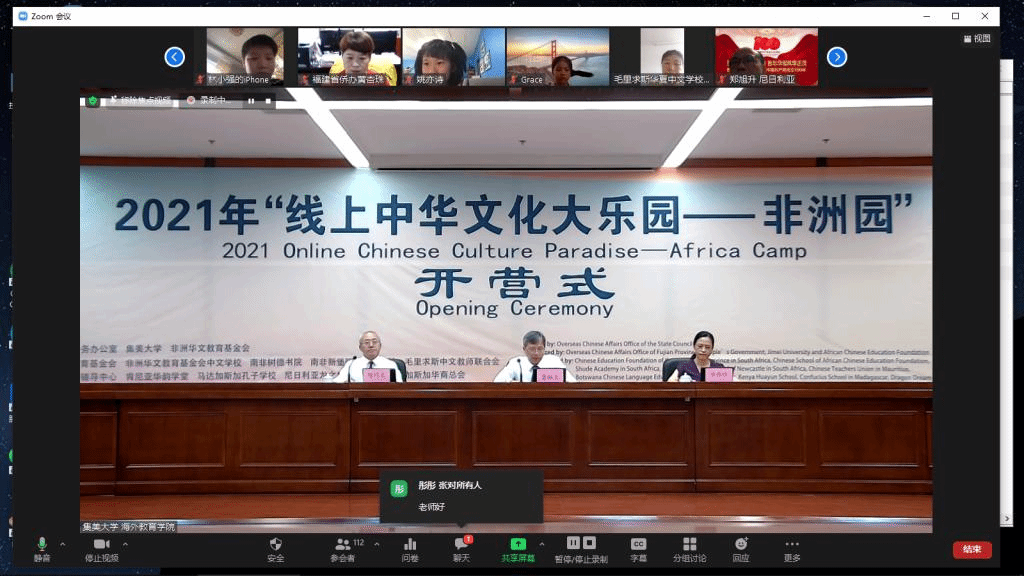Show next participants with right arrow
This screenshot has width=1024, height=576.
point(837,57)
